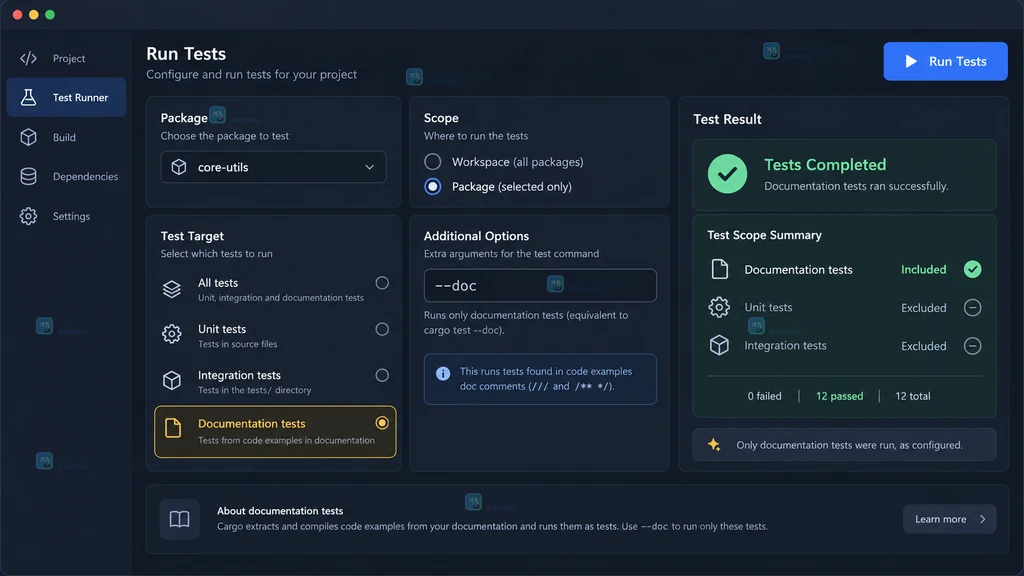Screen dimensions: 1024x576
Task: Click 'Excluded' status for Integration tests
Action: (923, 346)
